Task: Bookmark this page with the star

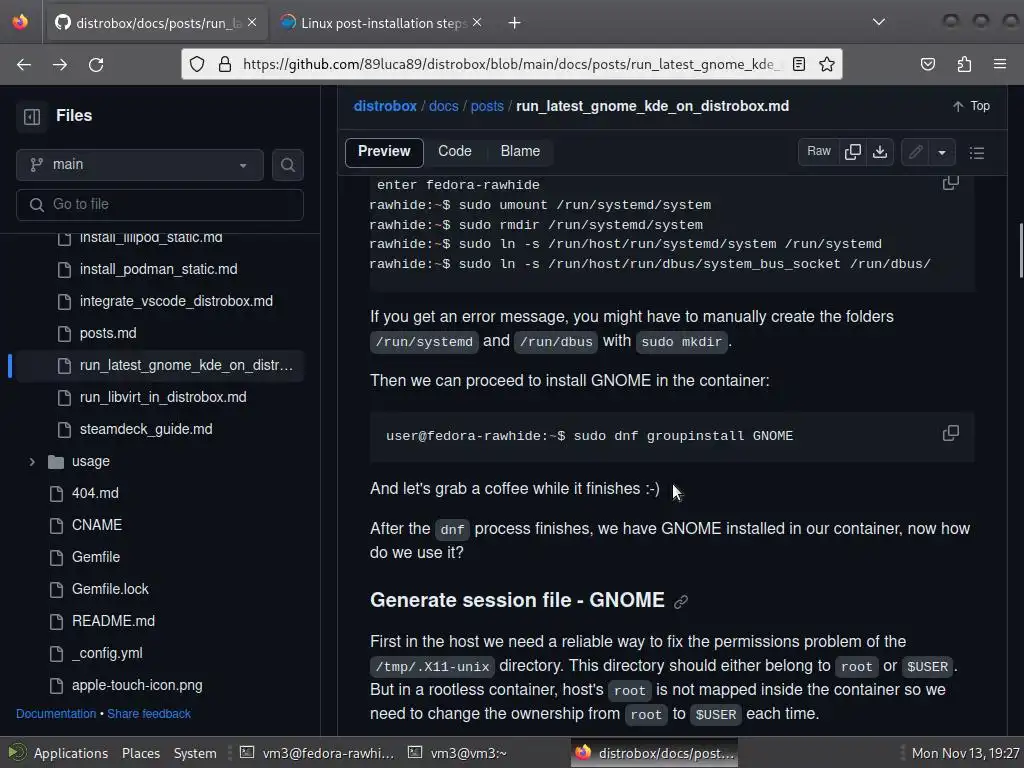Action: tap(827, 64)
